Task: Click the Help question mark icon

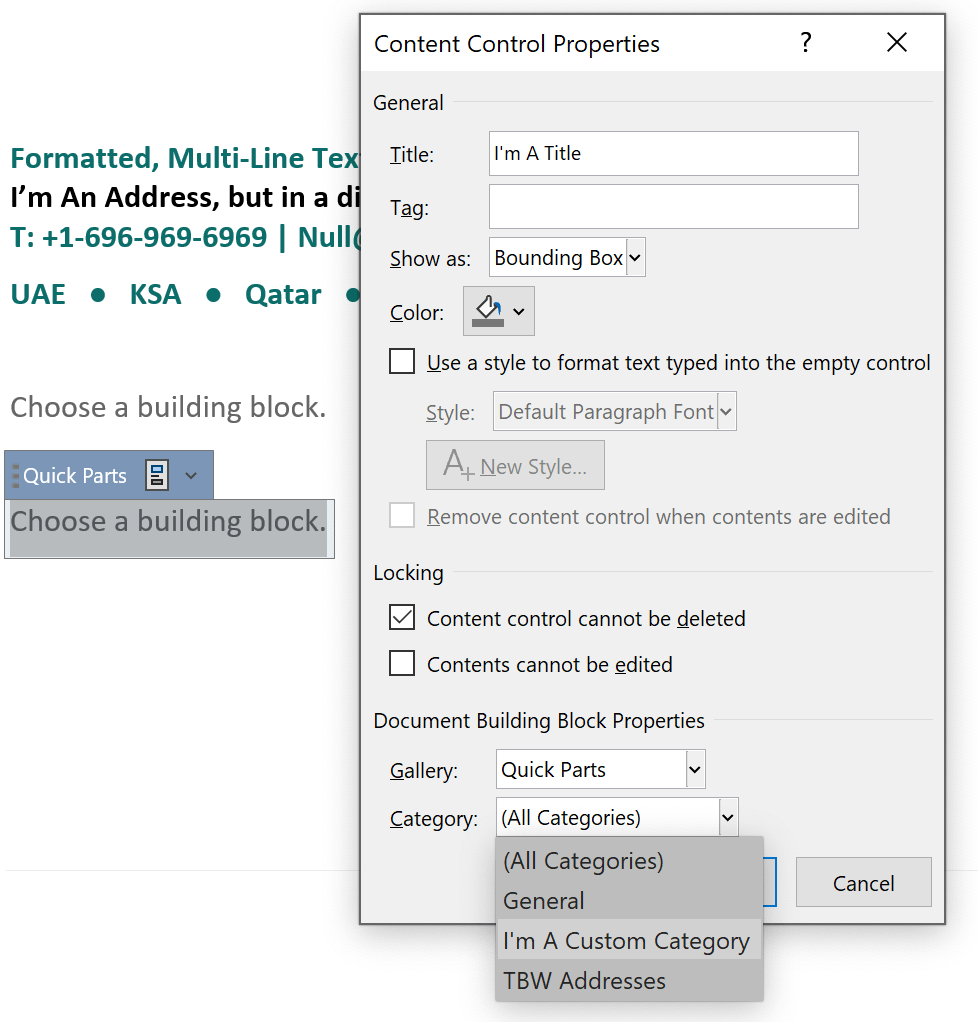Action: click(x=806, y=43)
